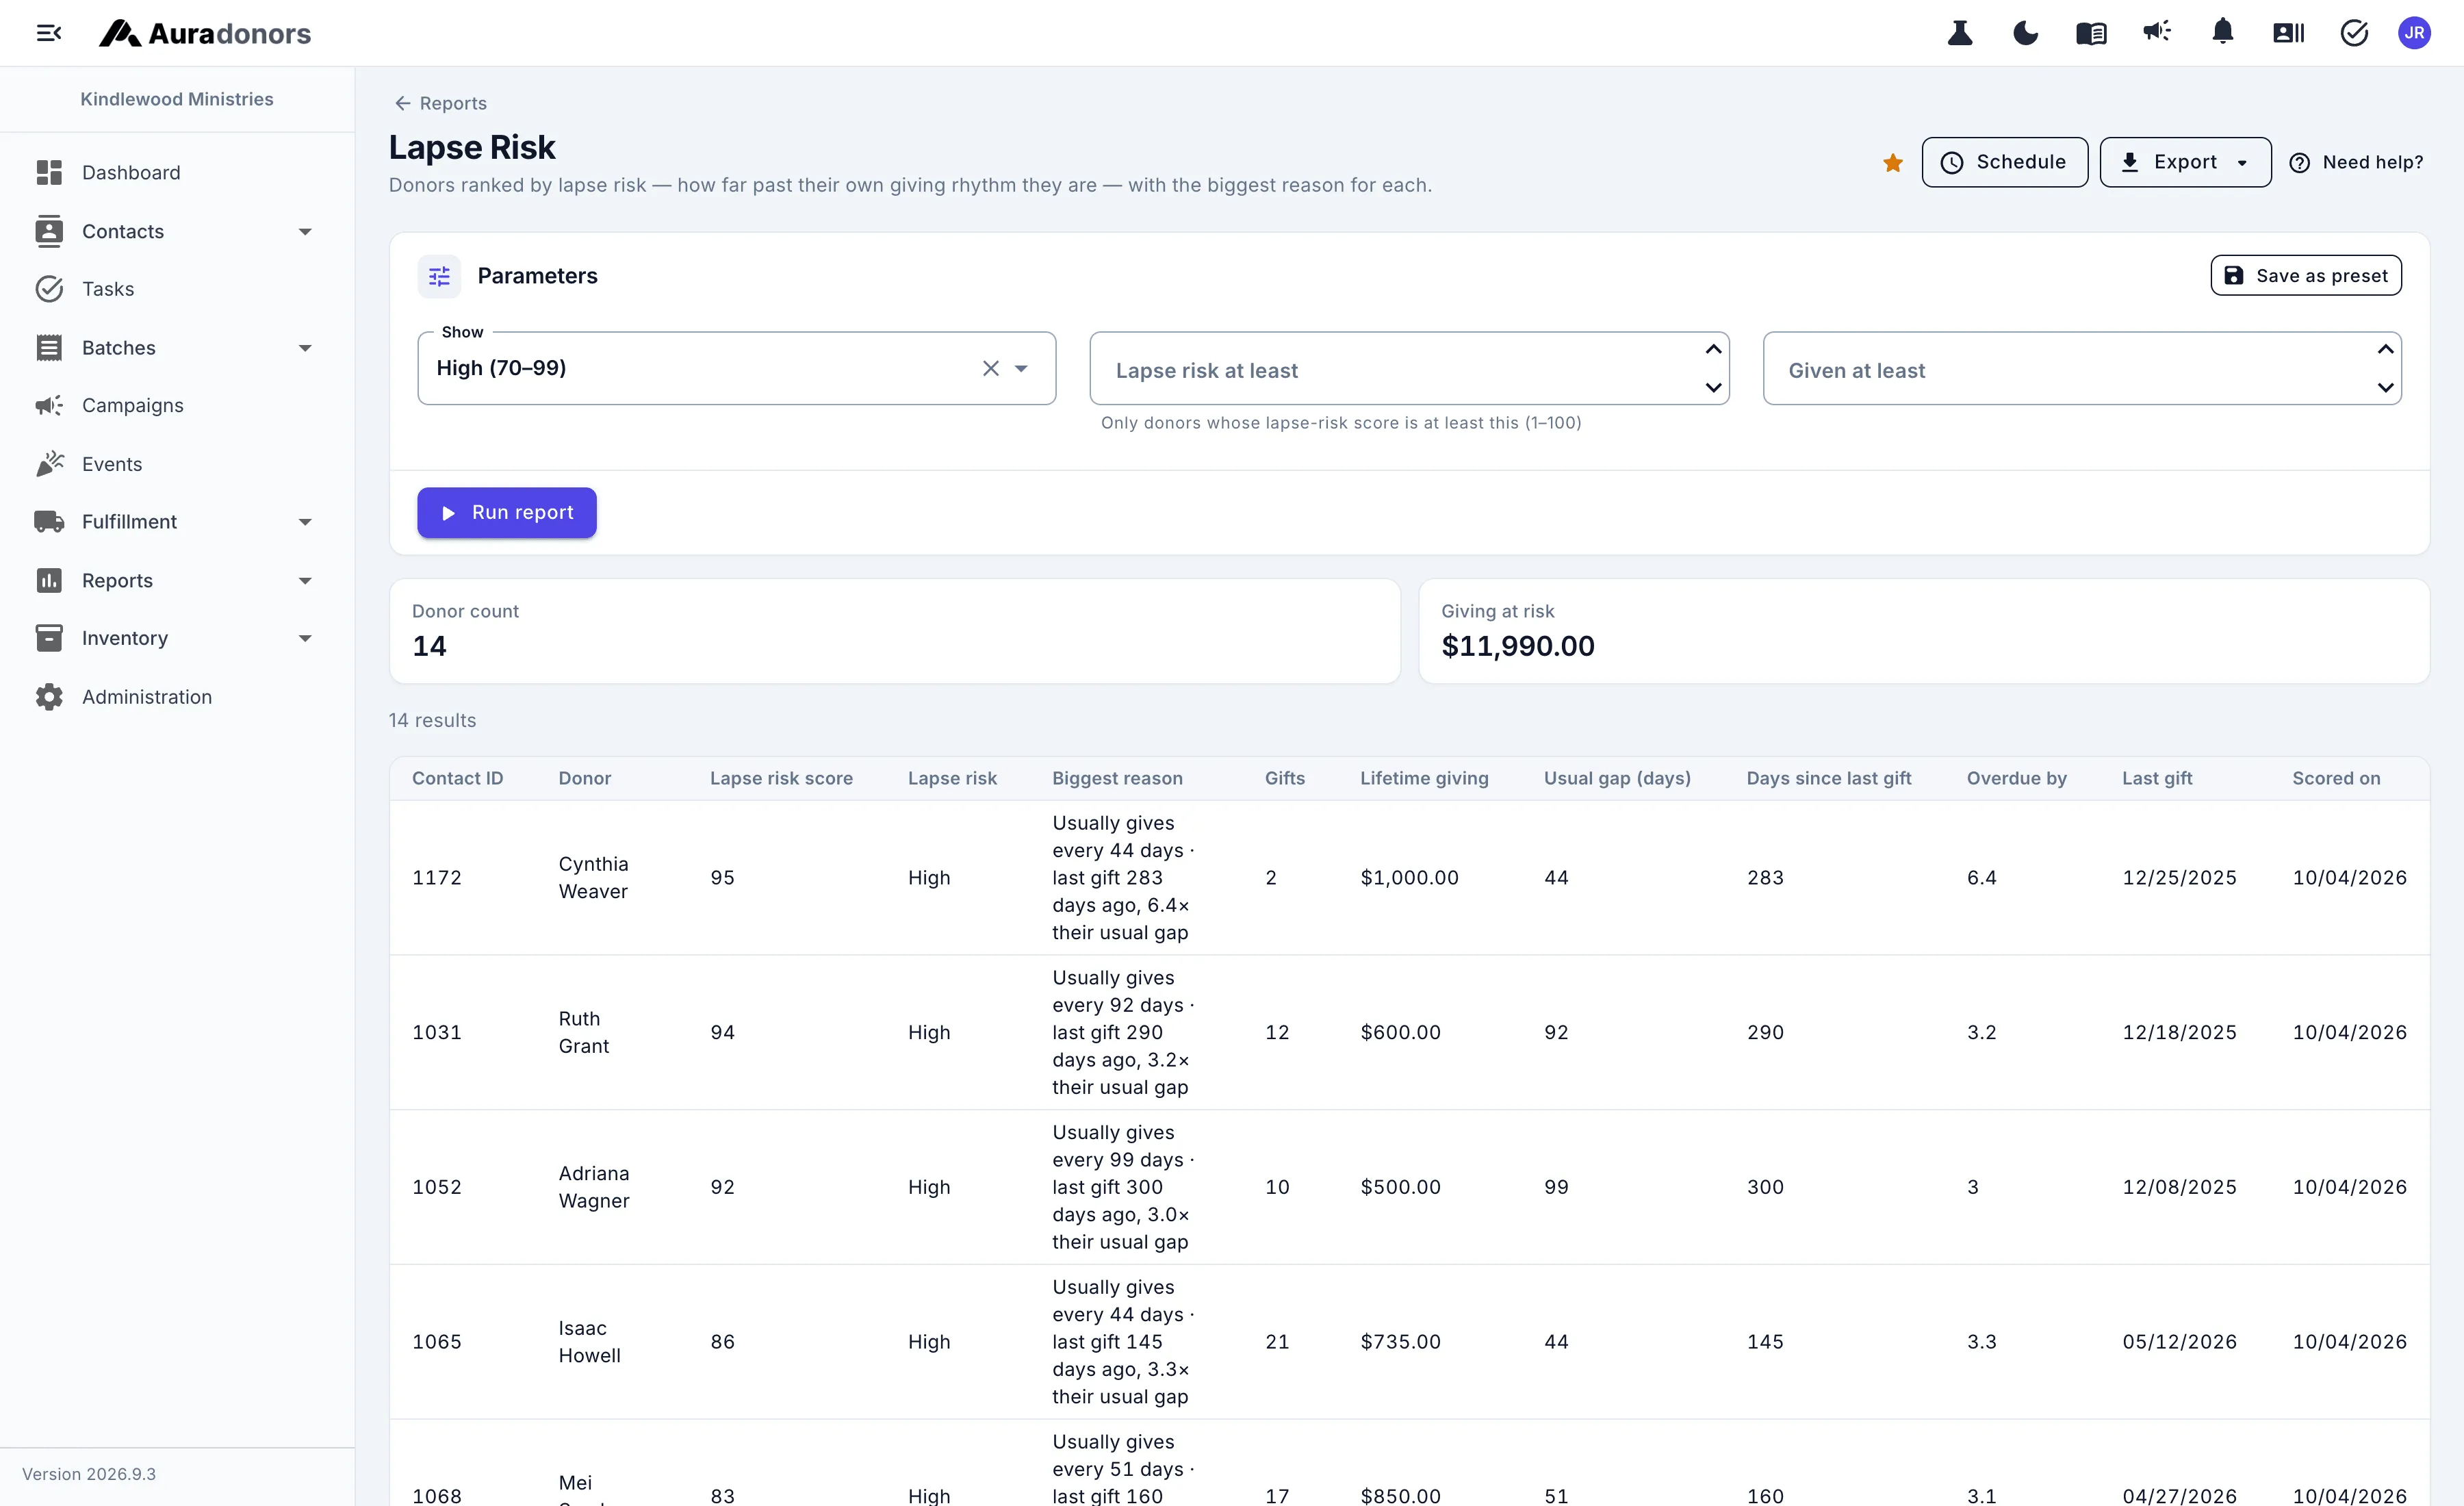This screenshot has height=1506, width=2464.
Task: Open Dashboard in the sidebar
Action: click(177, 173)
